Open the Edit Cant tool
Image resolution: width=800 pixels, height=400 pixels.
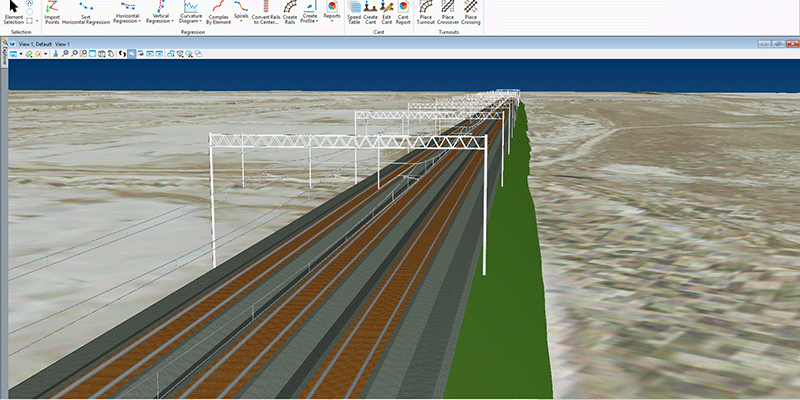coord(386,12)
